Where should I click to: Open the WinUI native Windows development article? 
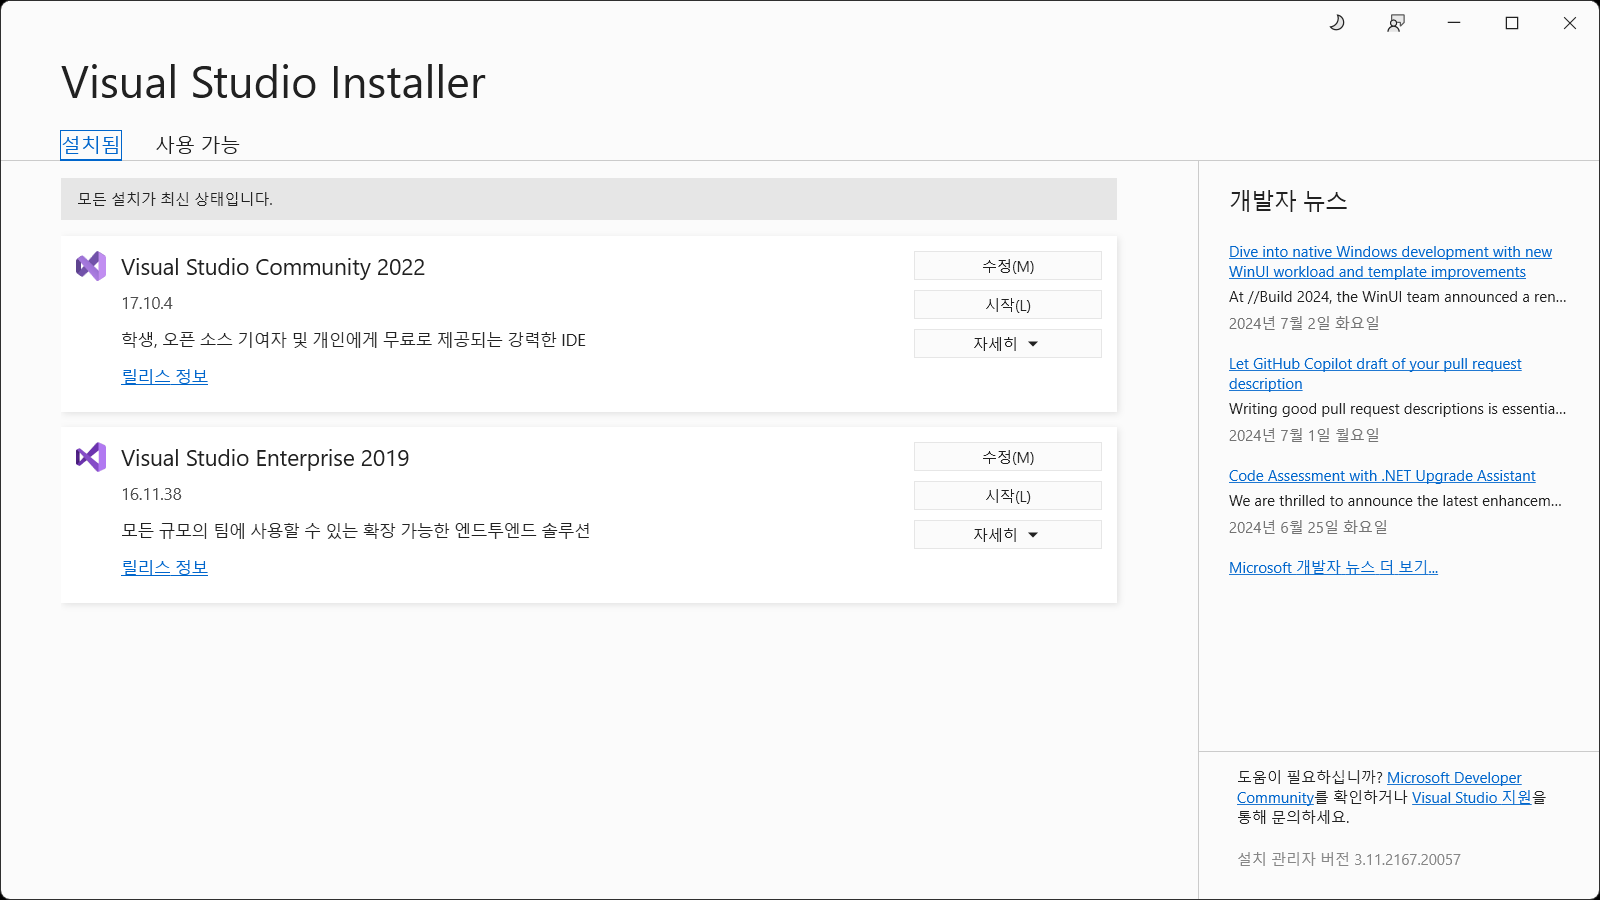(1390, 262)
